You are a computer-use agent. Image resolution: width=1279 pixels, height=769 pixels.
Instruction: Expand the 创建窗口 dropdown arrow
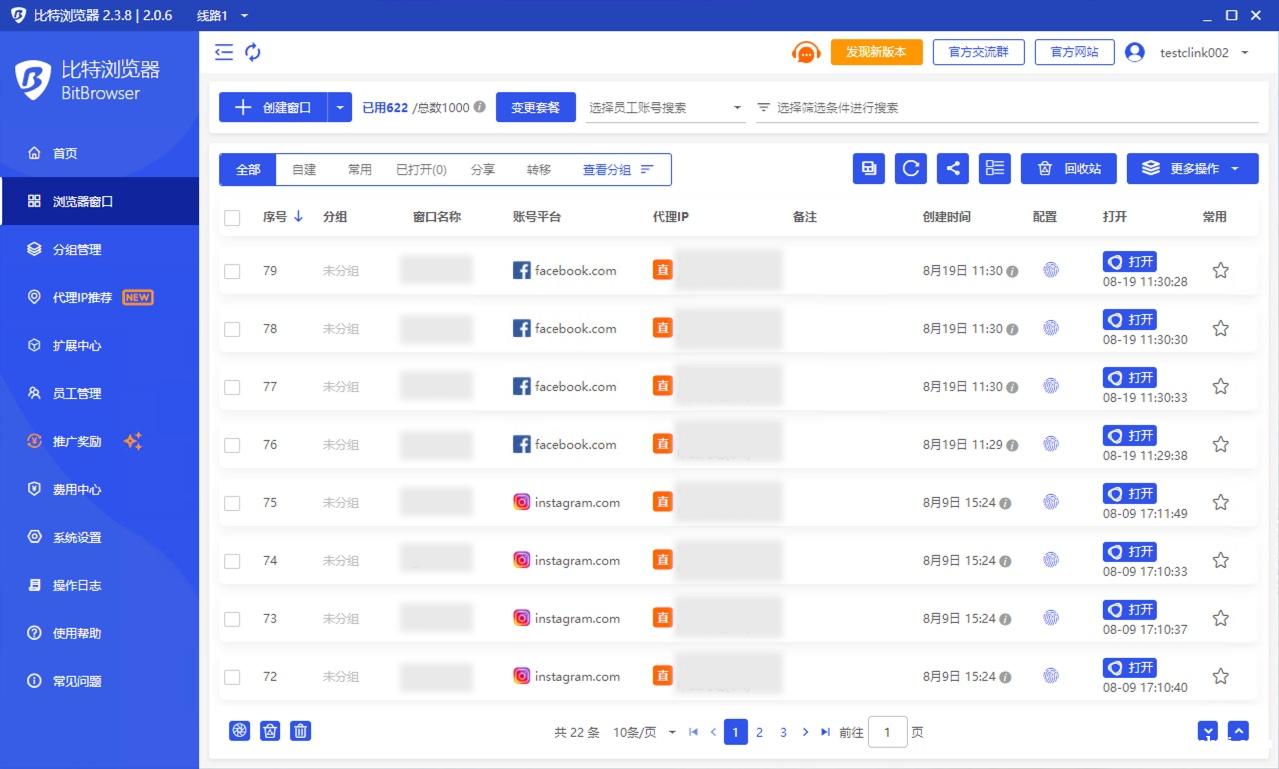(340, 107)
